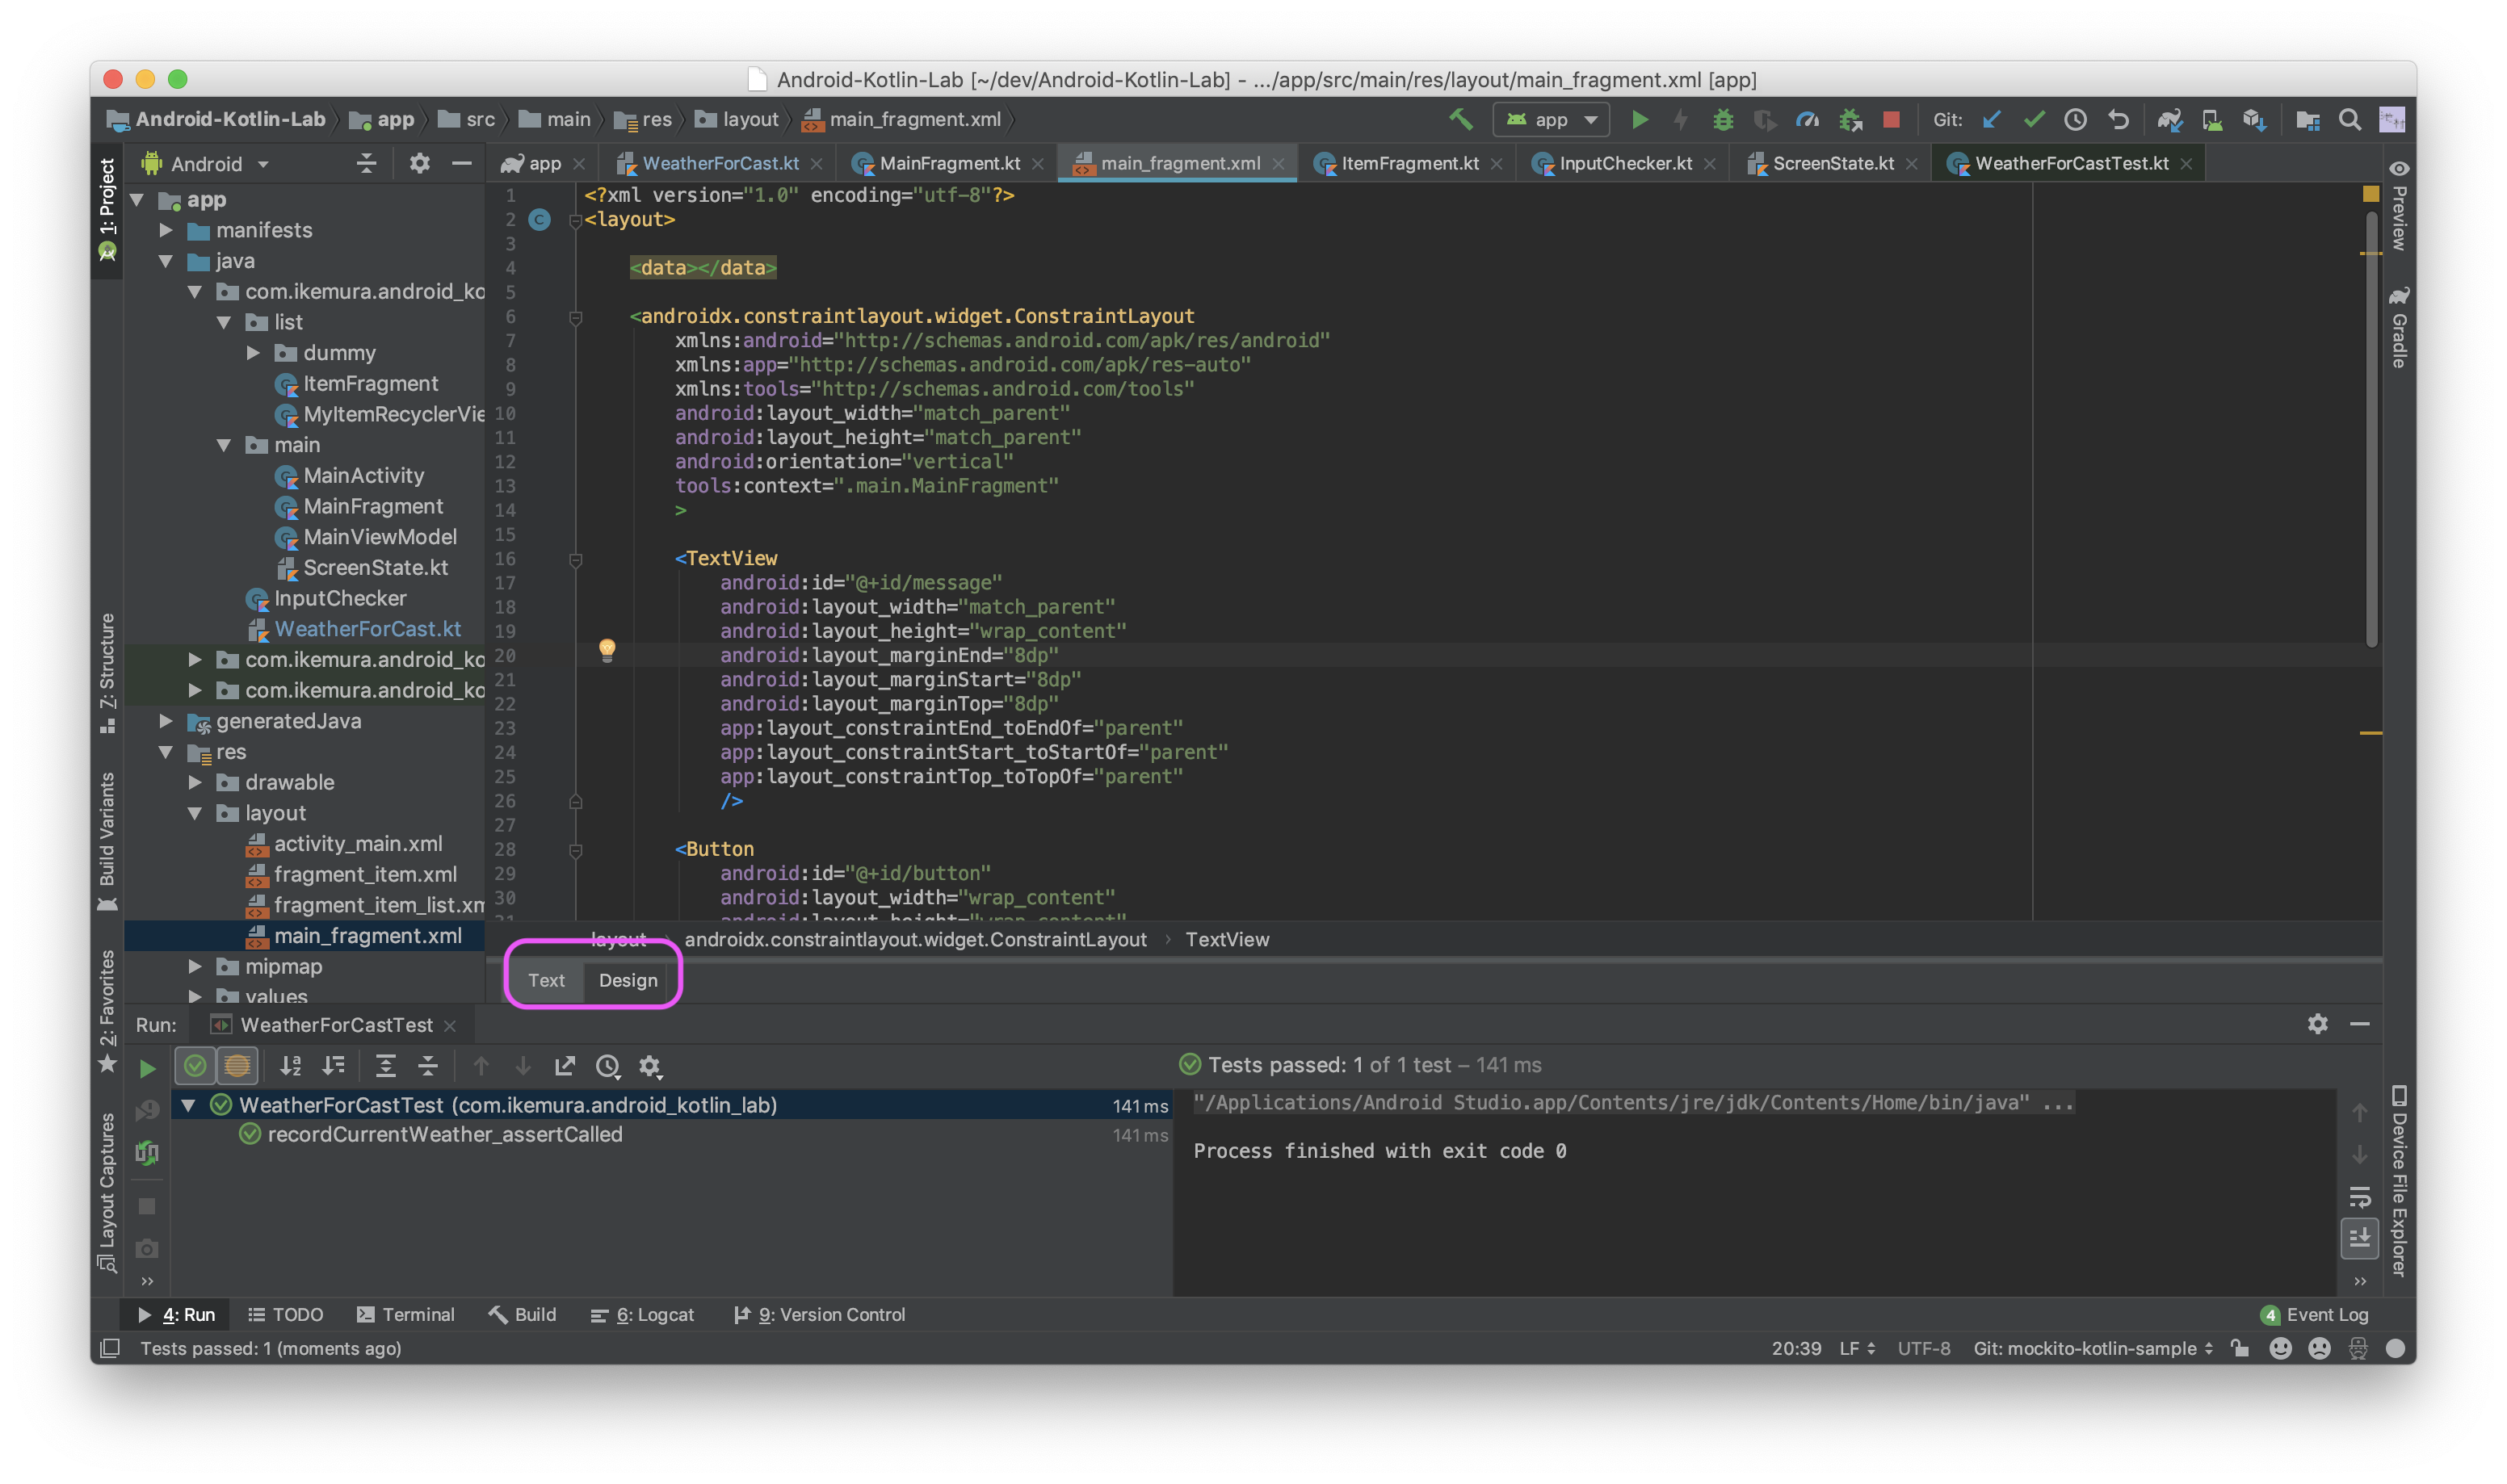Change the UTF-8 file encoding in the status bar

point(1923,1348)
